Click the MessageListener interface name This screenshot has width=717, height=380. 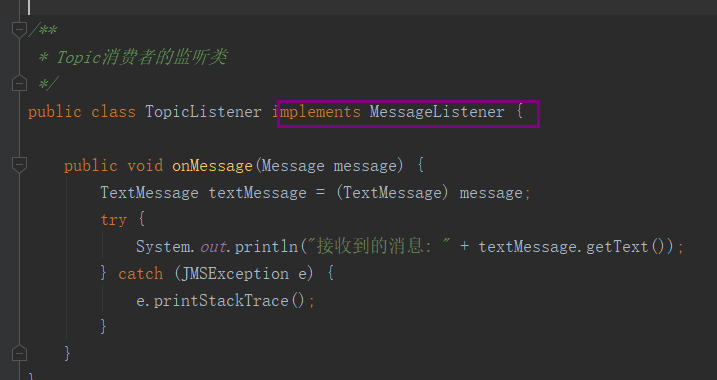[x=437, y=112]
